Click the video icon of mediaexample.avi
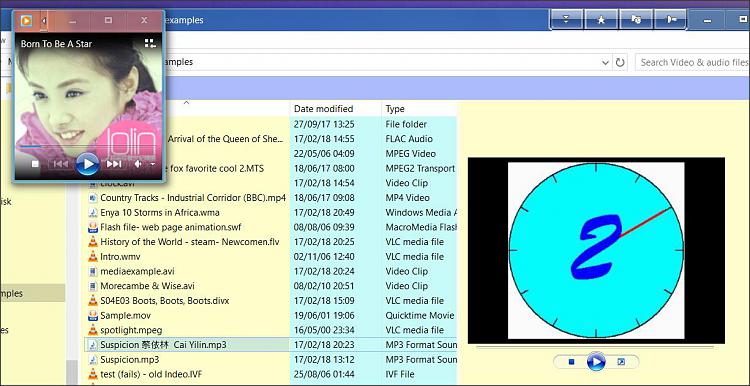The width and height of the screenshot is (750, 386). [93, 271]
